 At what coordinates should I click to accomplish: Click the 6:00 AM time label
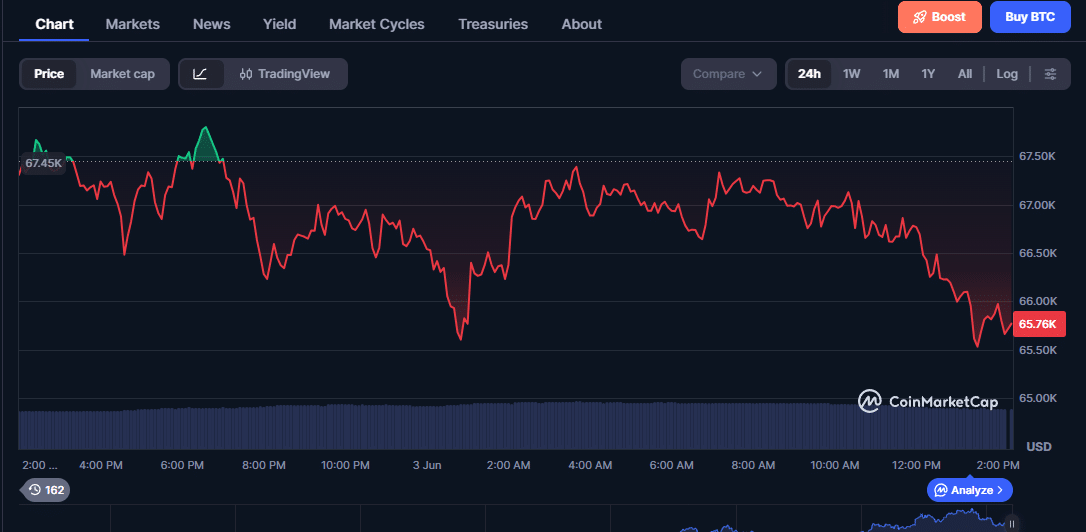(673, 465)
